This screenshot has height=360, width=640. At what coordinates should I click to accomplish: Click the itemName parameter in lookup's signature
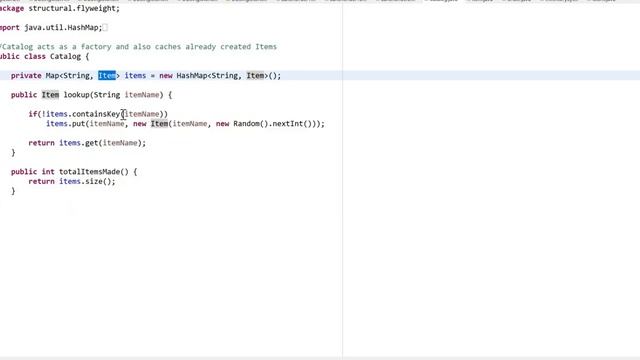coord(142,95)
